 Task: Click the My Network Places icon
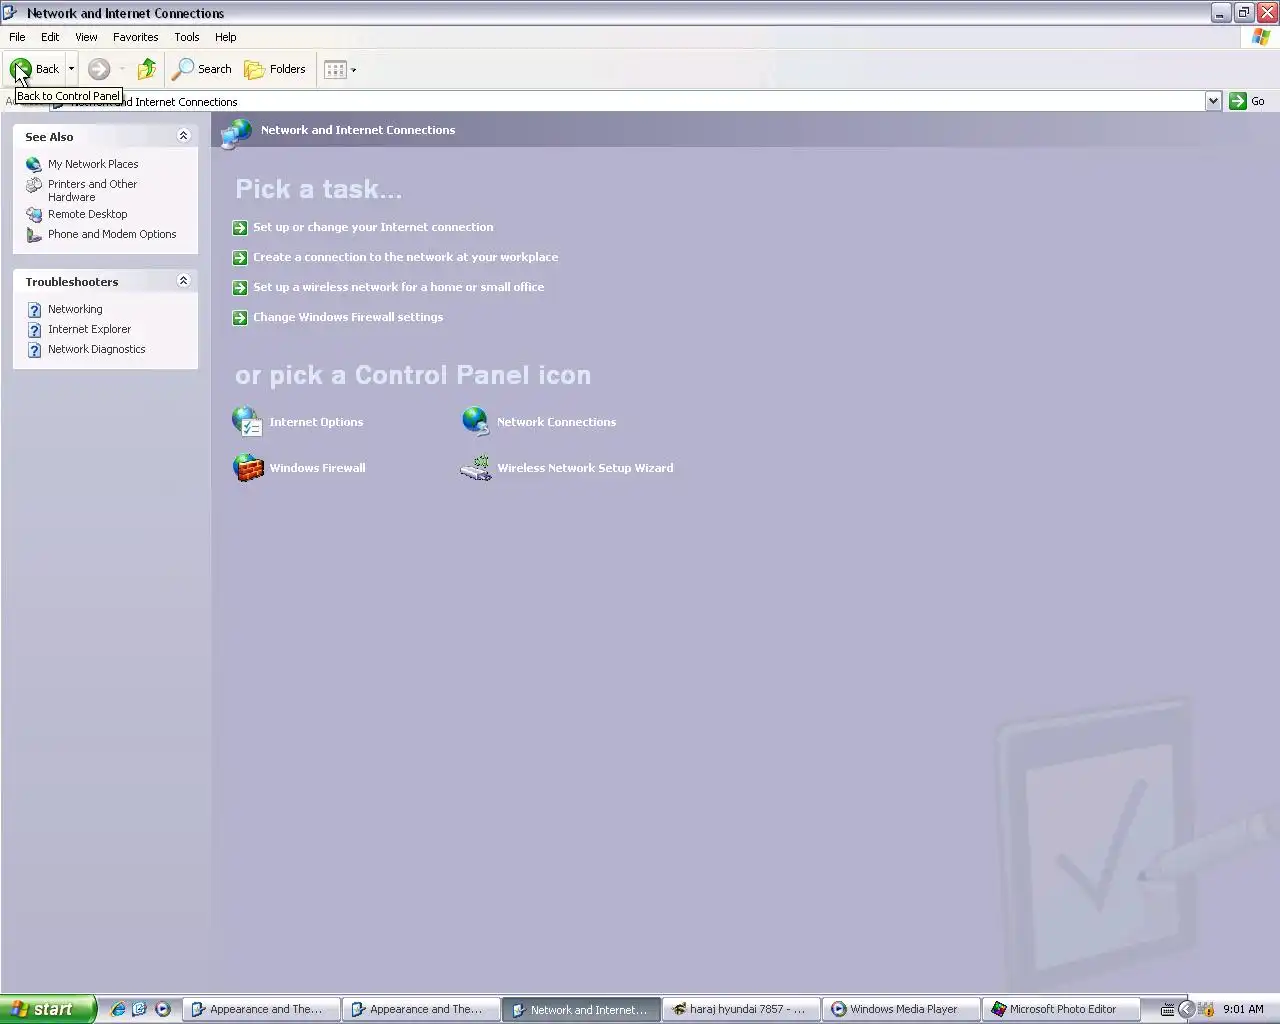coord(34,164)
